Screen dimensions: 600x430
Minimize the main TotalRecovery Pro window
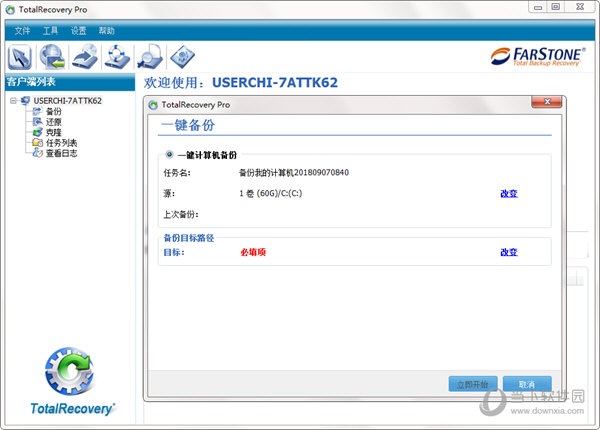click(x=538, y=7)
